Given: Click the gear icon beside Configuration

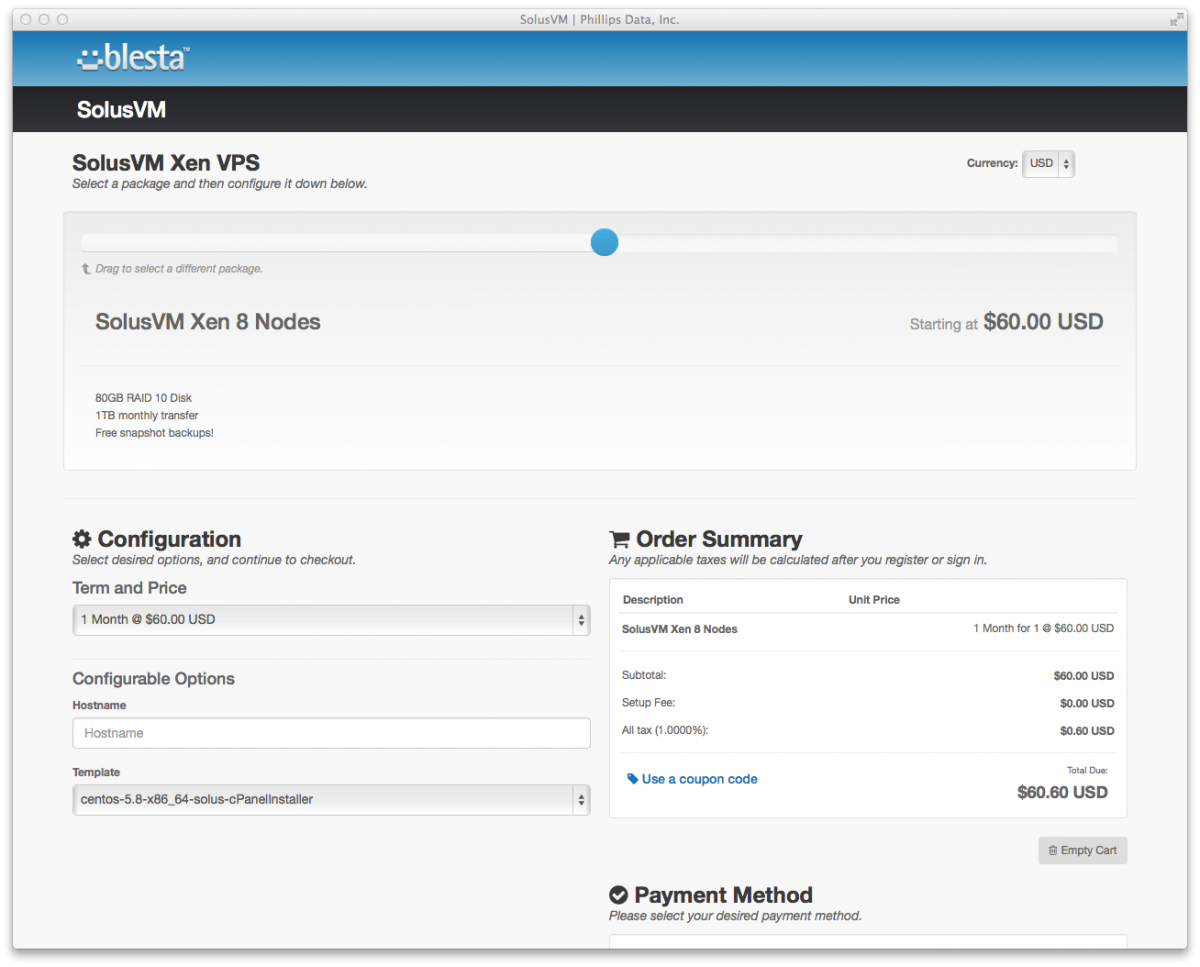Looking at the screenshot, I should point(82,539).
